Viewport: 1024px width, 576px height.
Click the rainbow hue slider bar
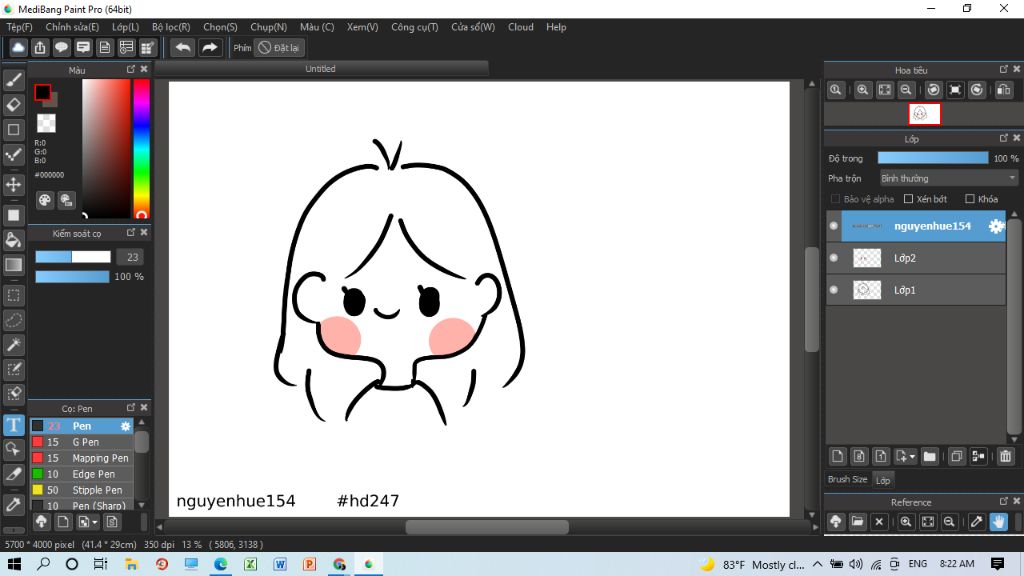pos(142,148)
